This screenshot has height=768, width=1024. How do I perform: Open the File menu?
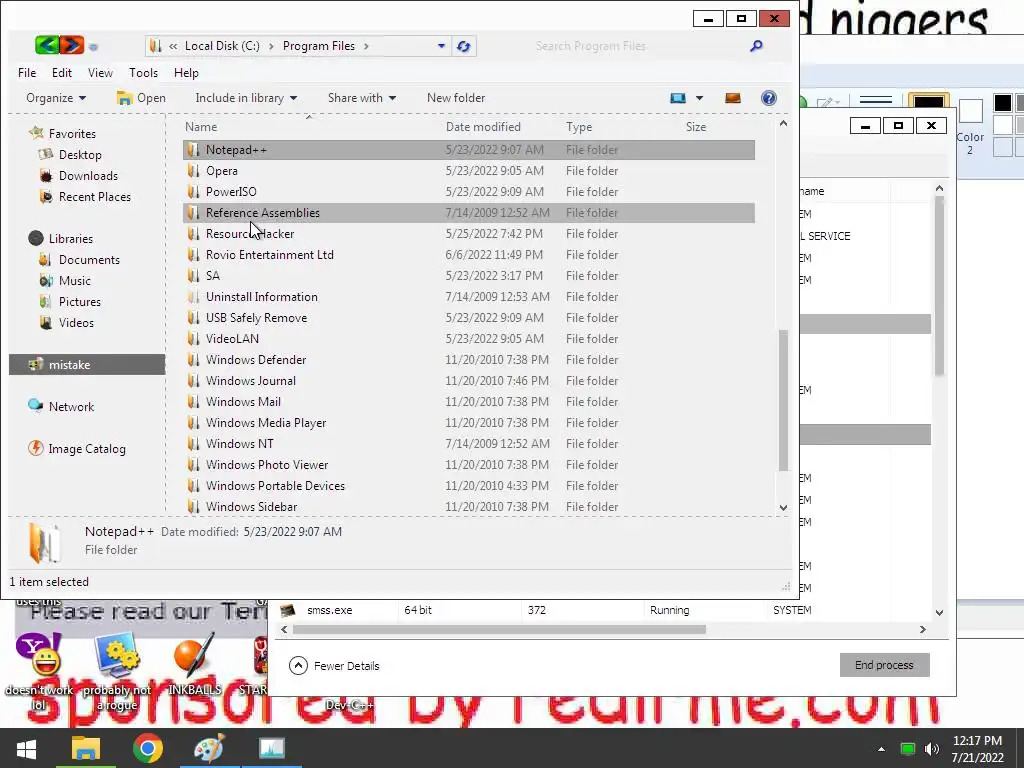27,72
